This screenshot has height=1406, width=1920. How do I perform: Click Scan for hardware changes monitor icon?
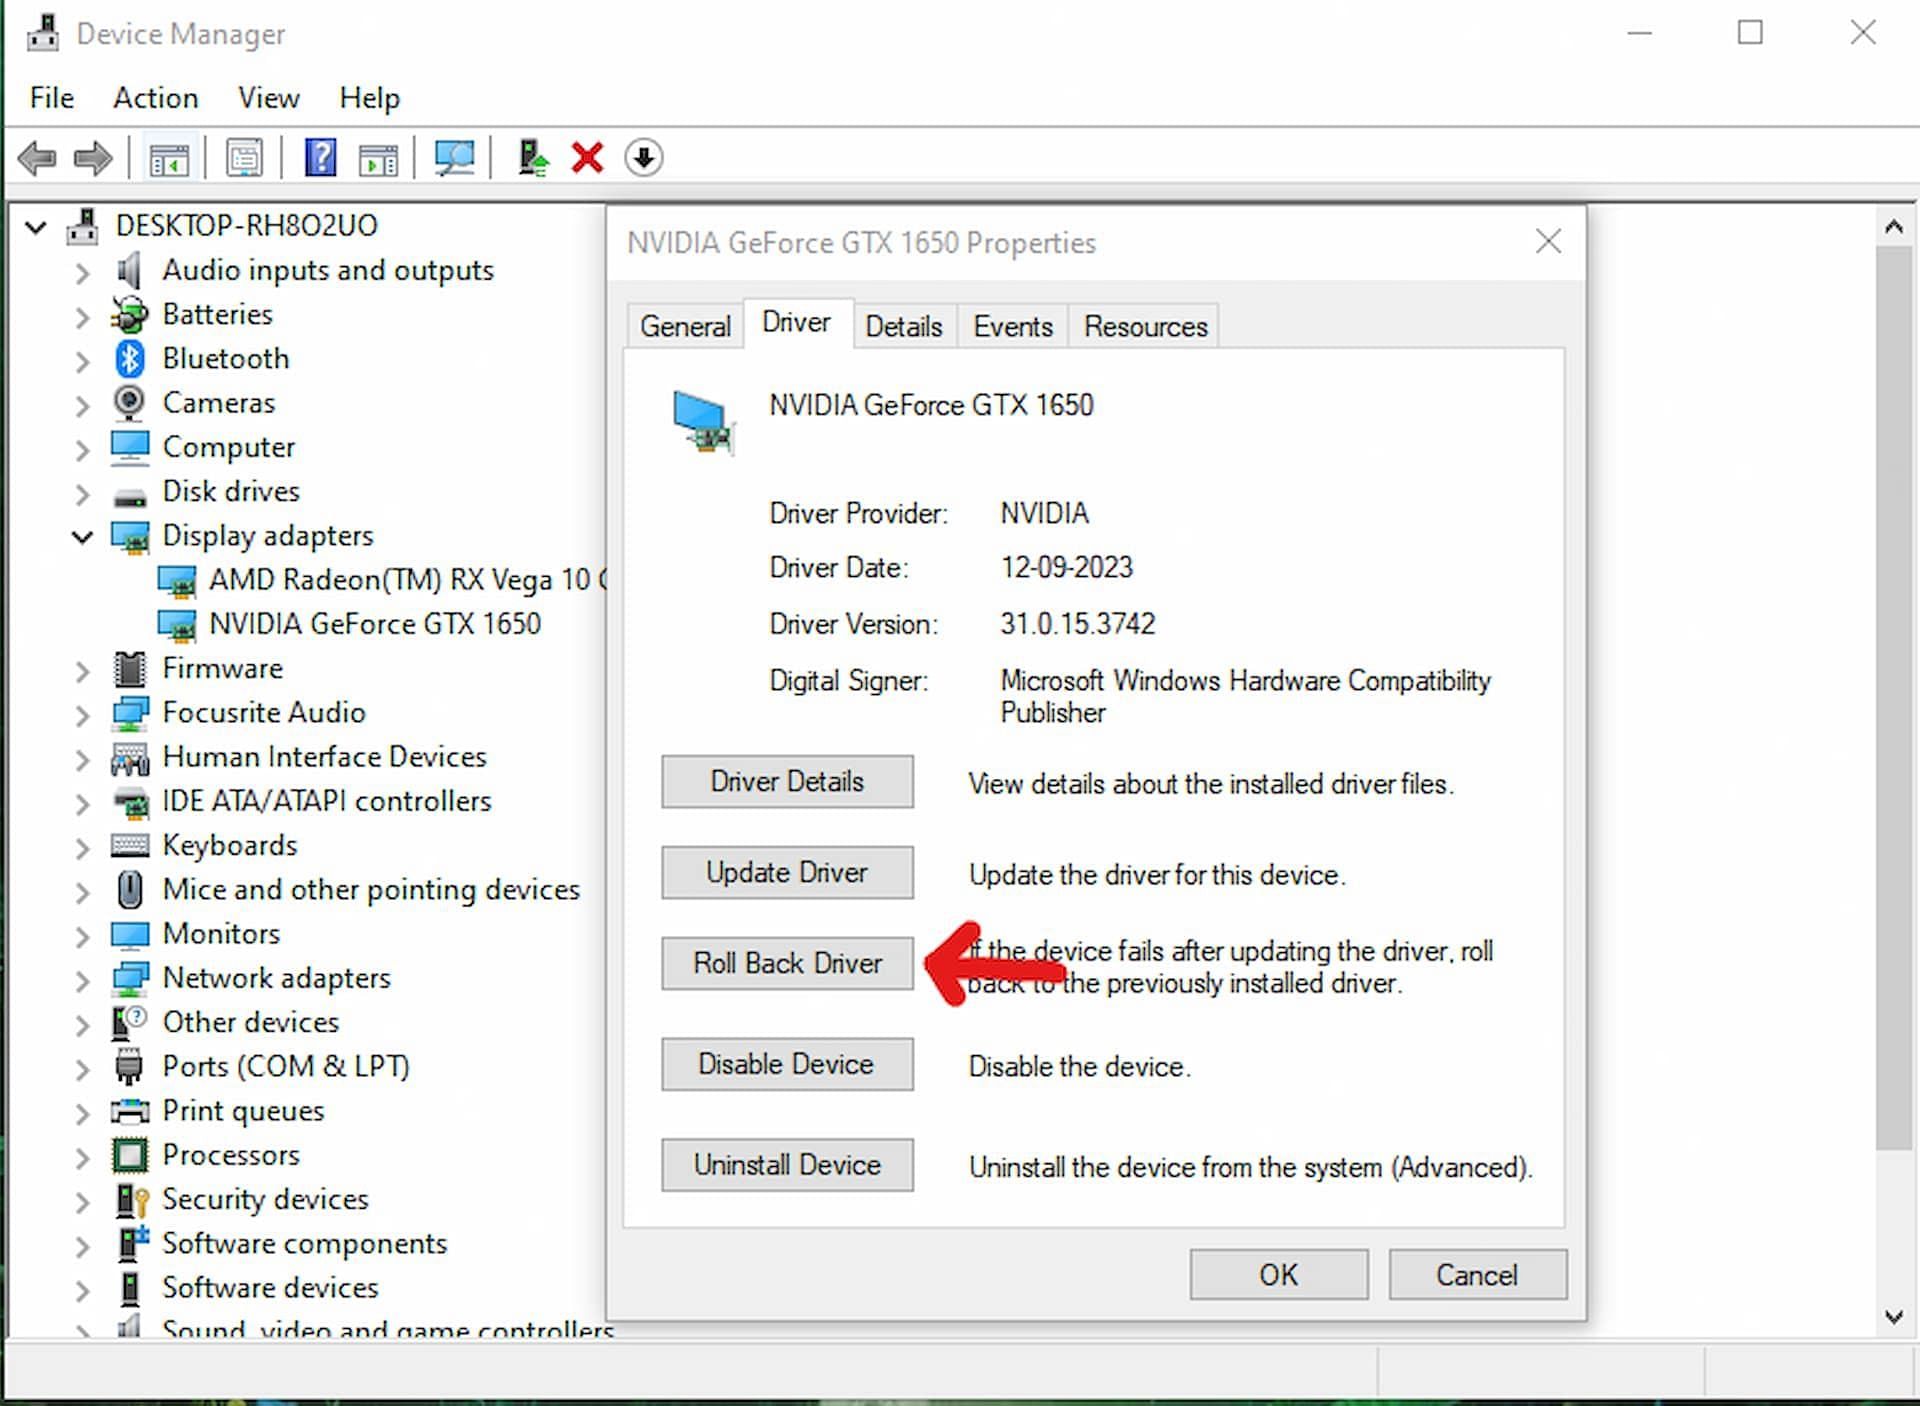point(454,158)
